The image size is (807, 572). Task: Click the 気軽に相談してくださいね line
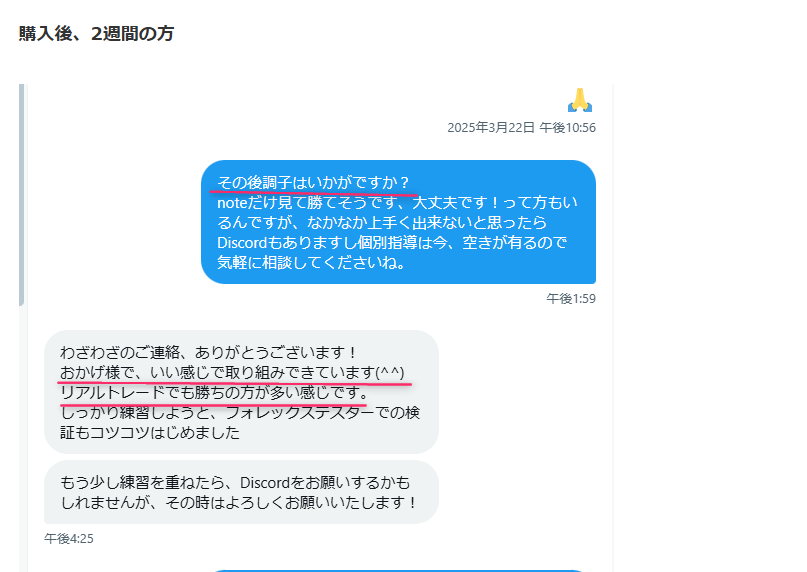click(x=311, y=263)
